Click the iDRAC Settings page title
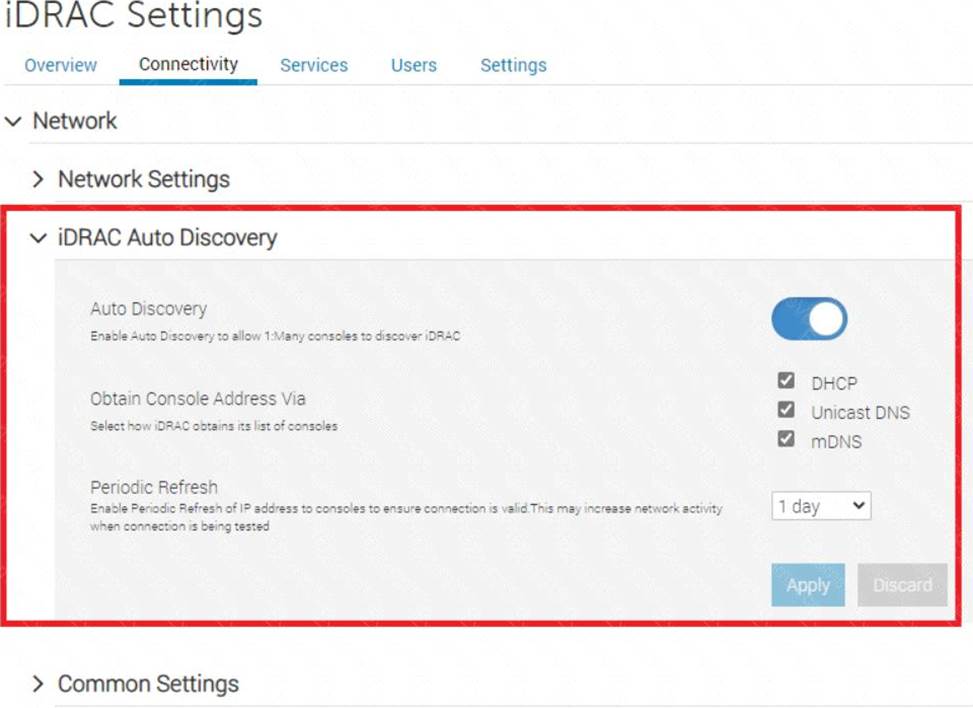The height and width of the screenshot is (708, 973). (133, 15)
